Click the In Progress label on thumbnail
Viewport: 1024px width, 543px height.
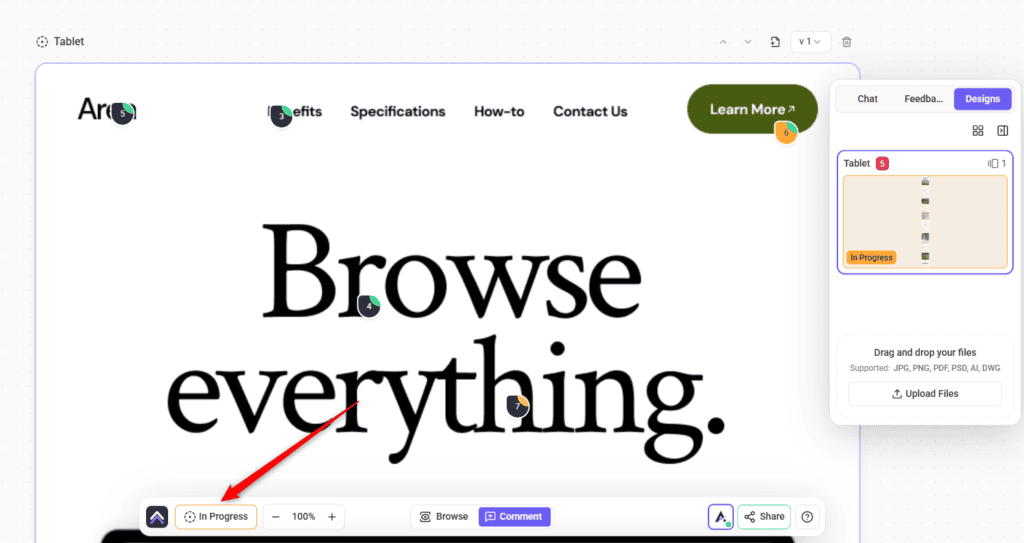(871, 257)
